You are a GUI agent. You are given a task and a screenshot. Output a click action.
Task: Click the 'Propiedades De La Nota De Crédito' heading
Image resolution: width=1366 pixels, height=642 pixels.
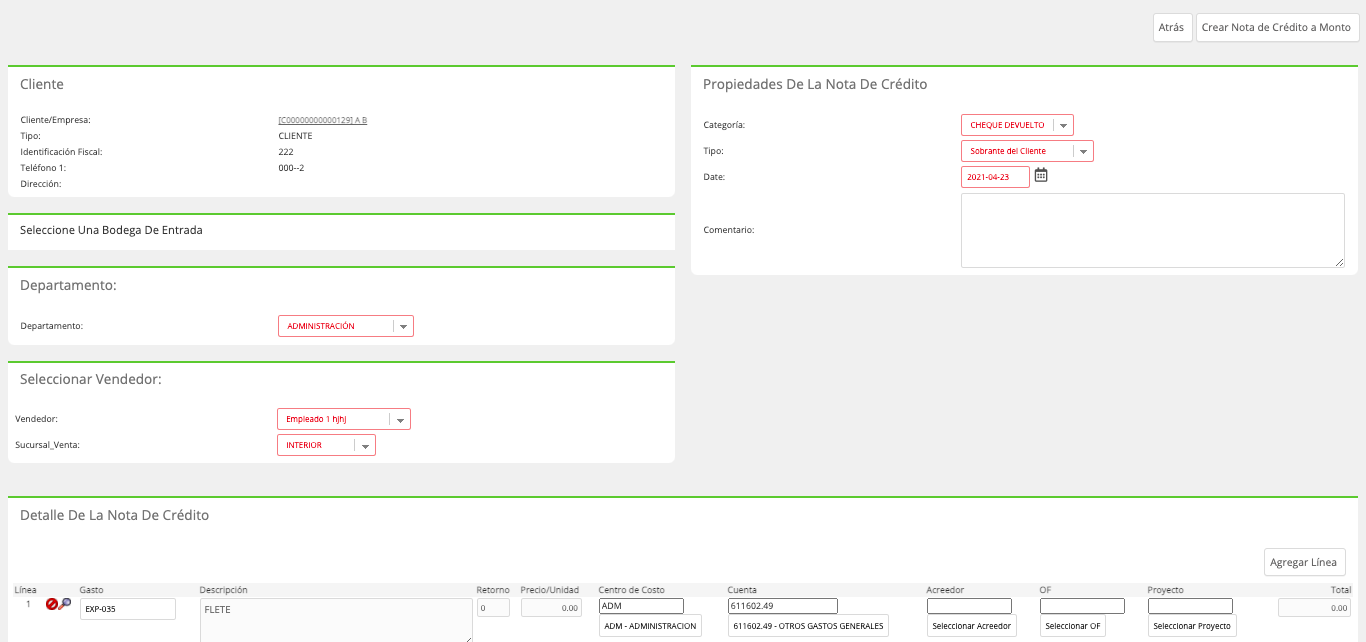[815, 84]
